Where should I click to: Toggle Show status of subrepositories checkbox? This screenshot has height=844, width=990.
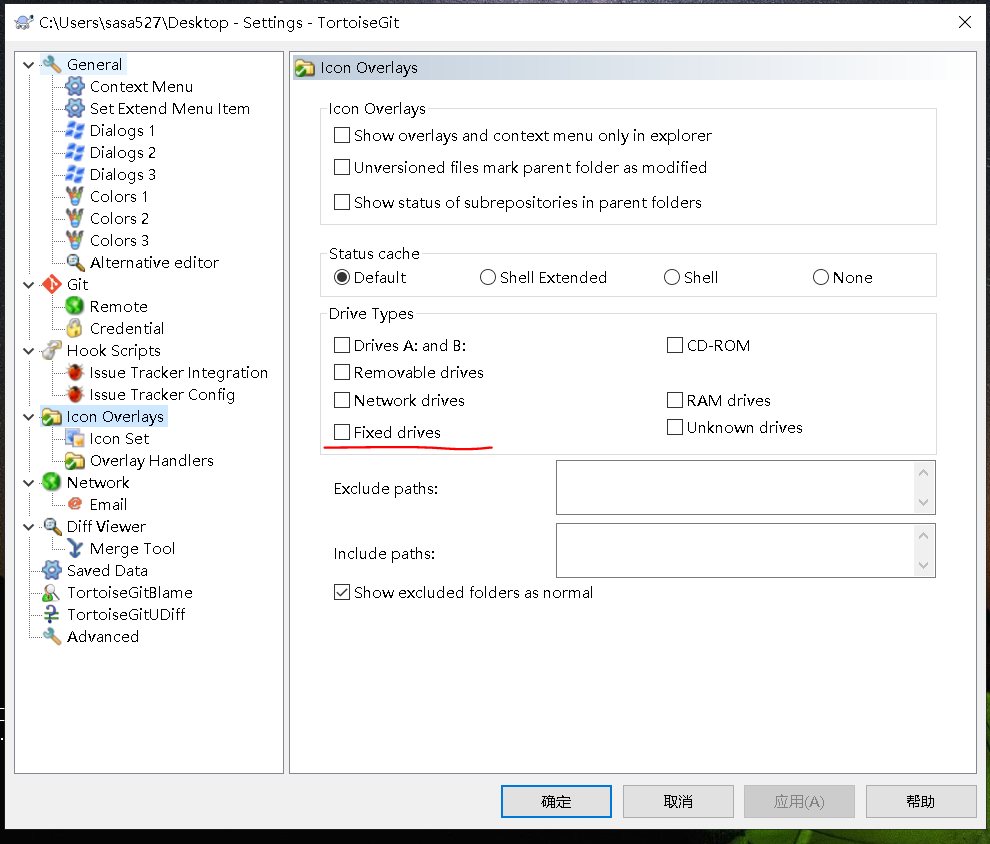point(342,202)
